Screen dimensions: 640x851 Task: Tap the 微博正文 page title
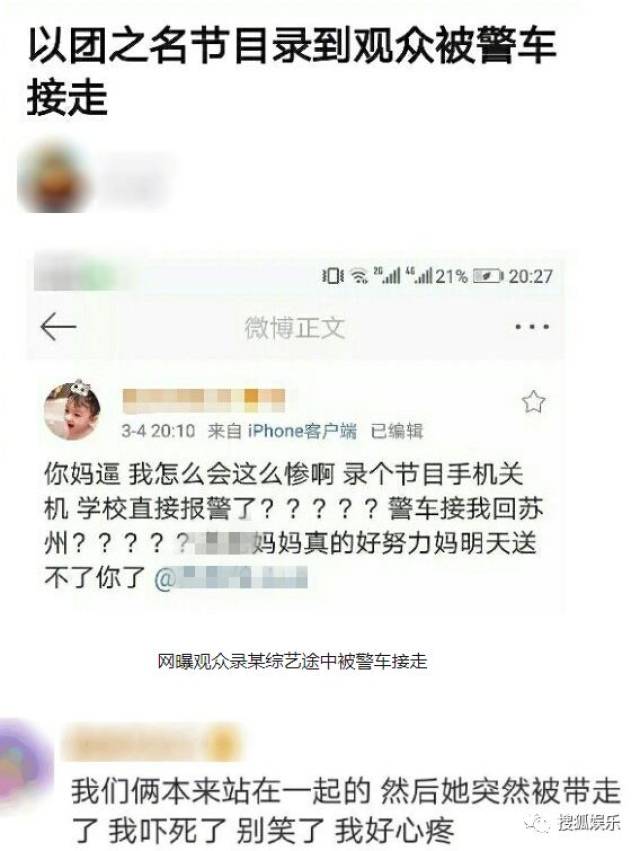[x=295, y=328]
